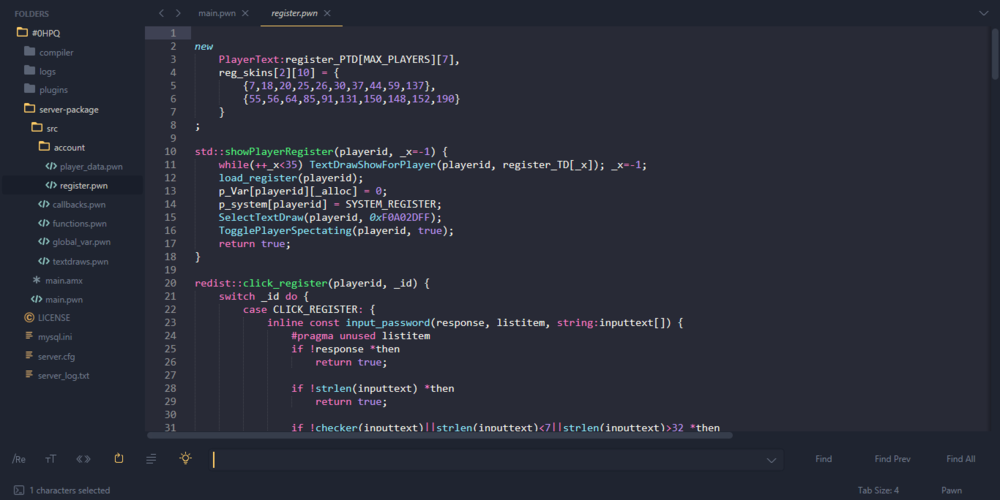1000x500 pixels.
Task: Open tab list dropdown at top right
Action: 983,13
